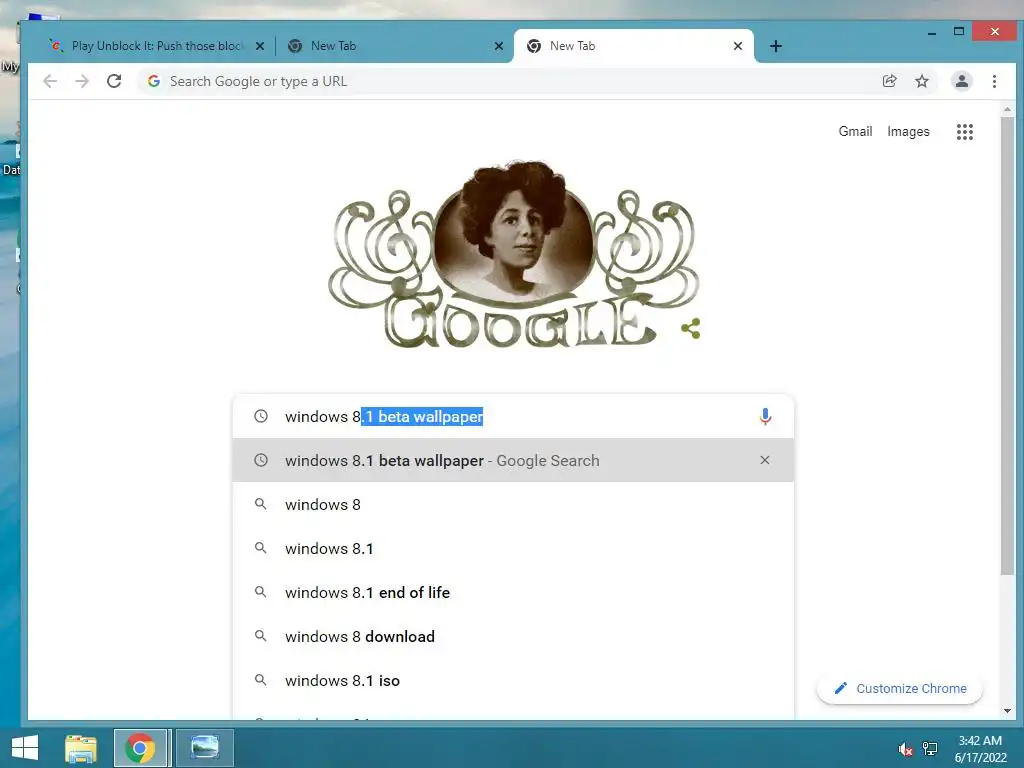Pick 'windows 8 download' suggestion
1024x768 pixels.
click(x=513, y=636)
